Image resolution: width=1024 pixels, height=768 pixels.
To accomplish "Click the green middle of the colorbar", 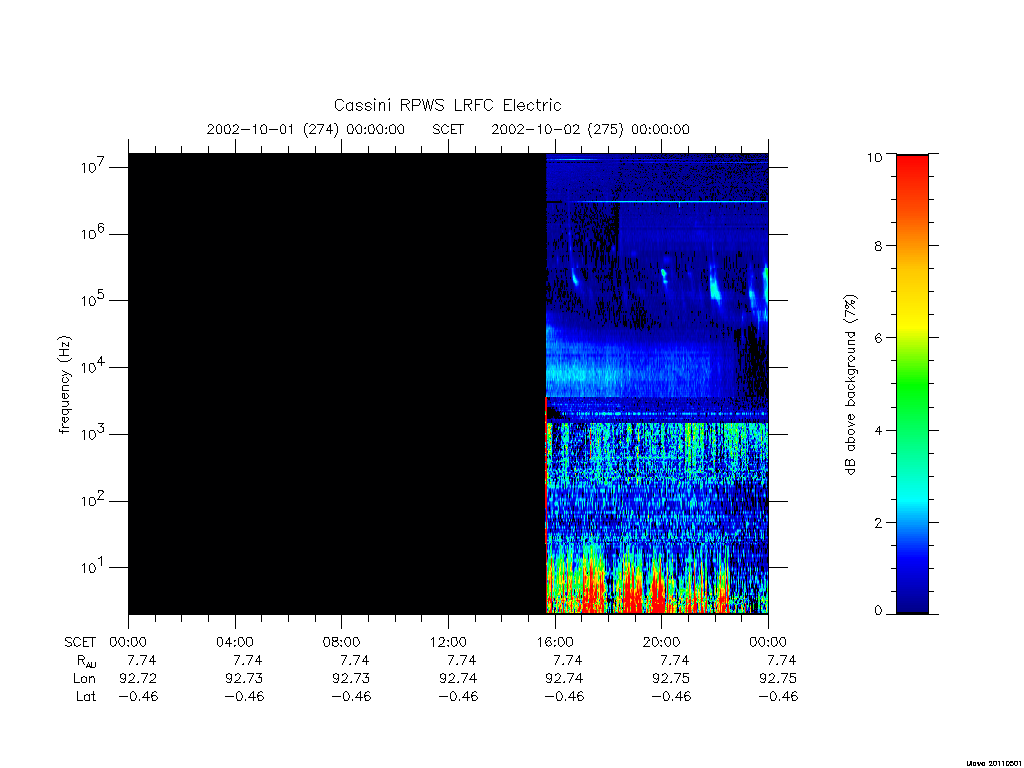I will coord(912,385).
